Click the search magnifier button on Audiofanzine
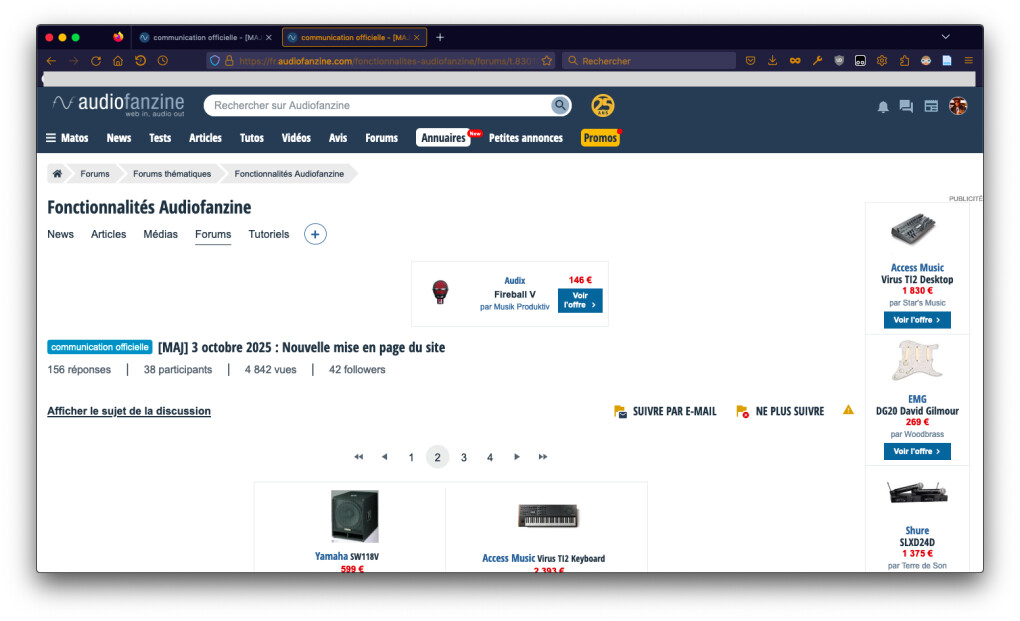The width and height of the screenshot is (1020, 621). [x=559, y=105]
